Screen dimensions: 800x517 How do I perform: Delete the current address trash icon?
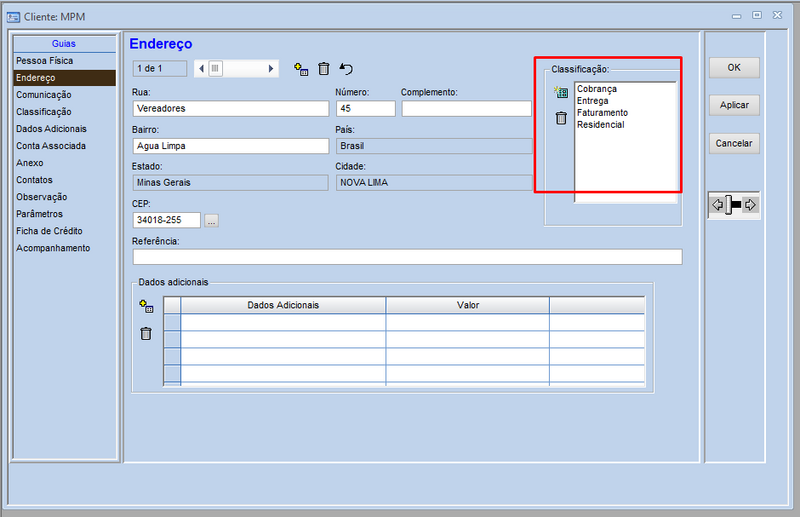323,68
